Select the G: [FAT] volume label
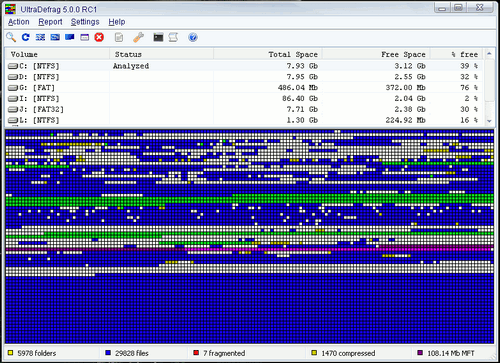Image resolution: width=500 pixels, height=363 pixels. point(37,88)
